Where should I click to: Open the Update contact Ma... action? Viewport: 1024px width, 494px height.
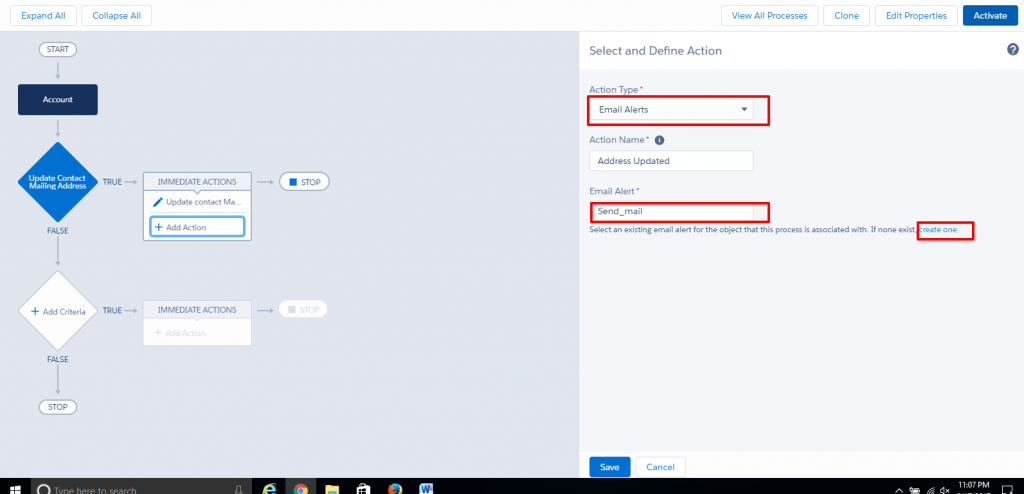[x=197, y=202]
